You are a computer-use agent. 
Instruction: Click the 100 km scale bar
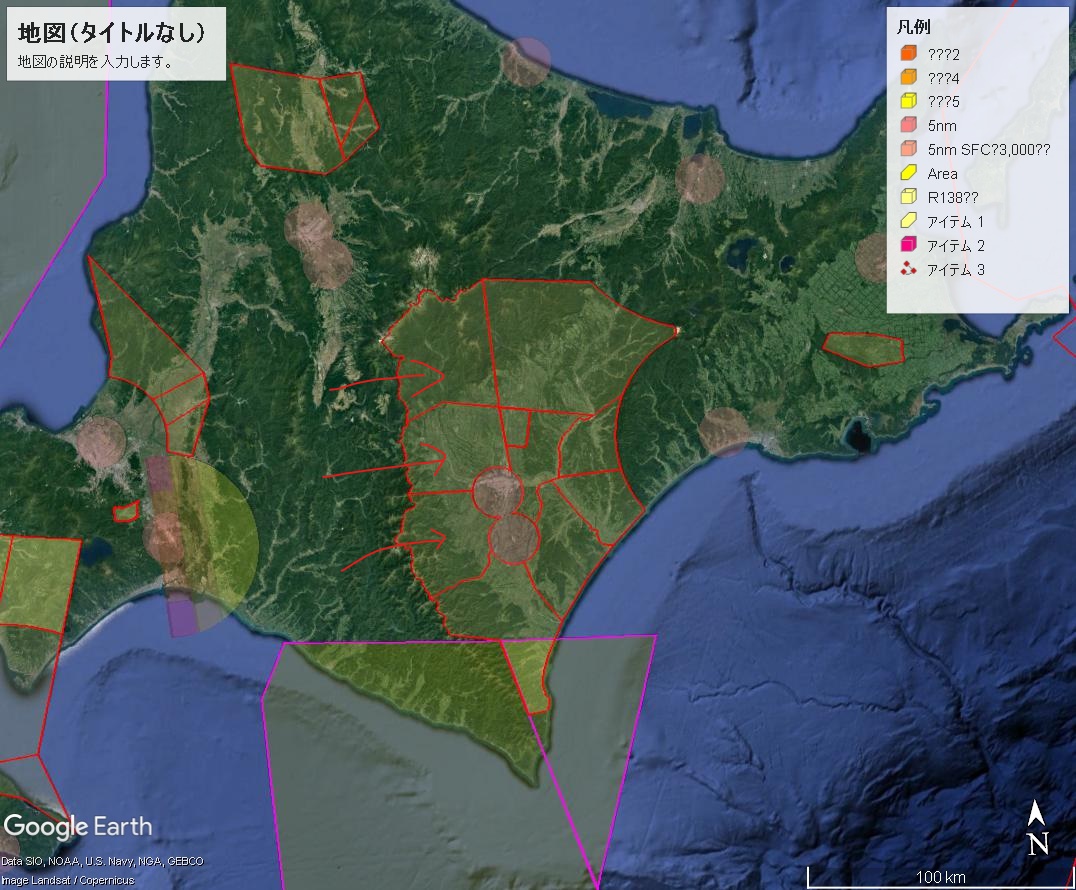click(x=940, y=876)
